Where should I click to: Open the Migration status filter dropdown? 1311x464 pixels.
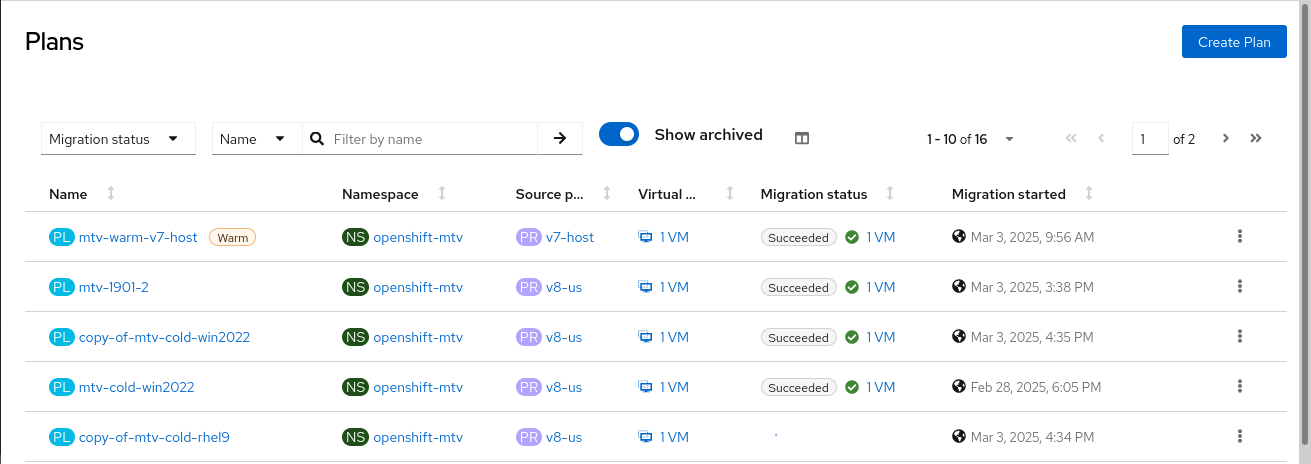118,139
